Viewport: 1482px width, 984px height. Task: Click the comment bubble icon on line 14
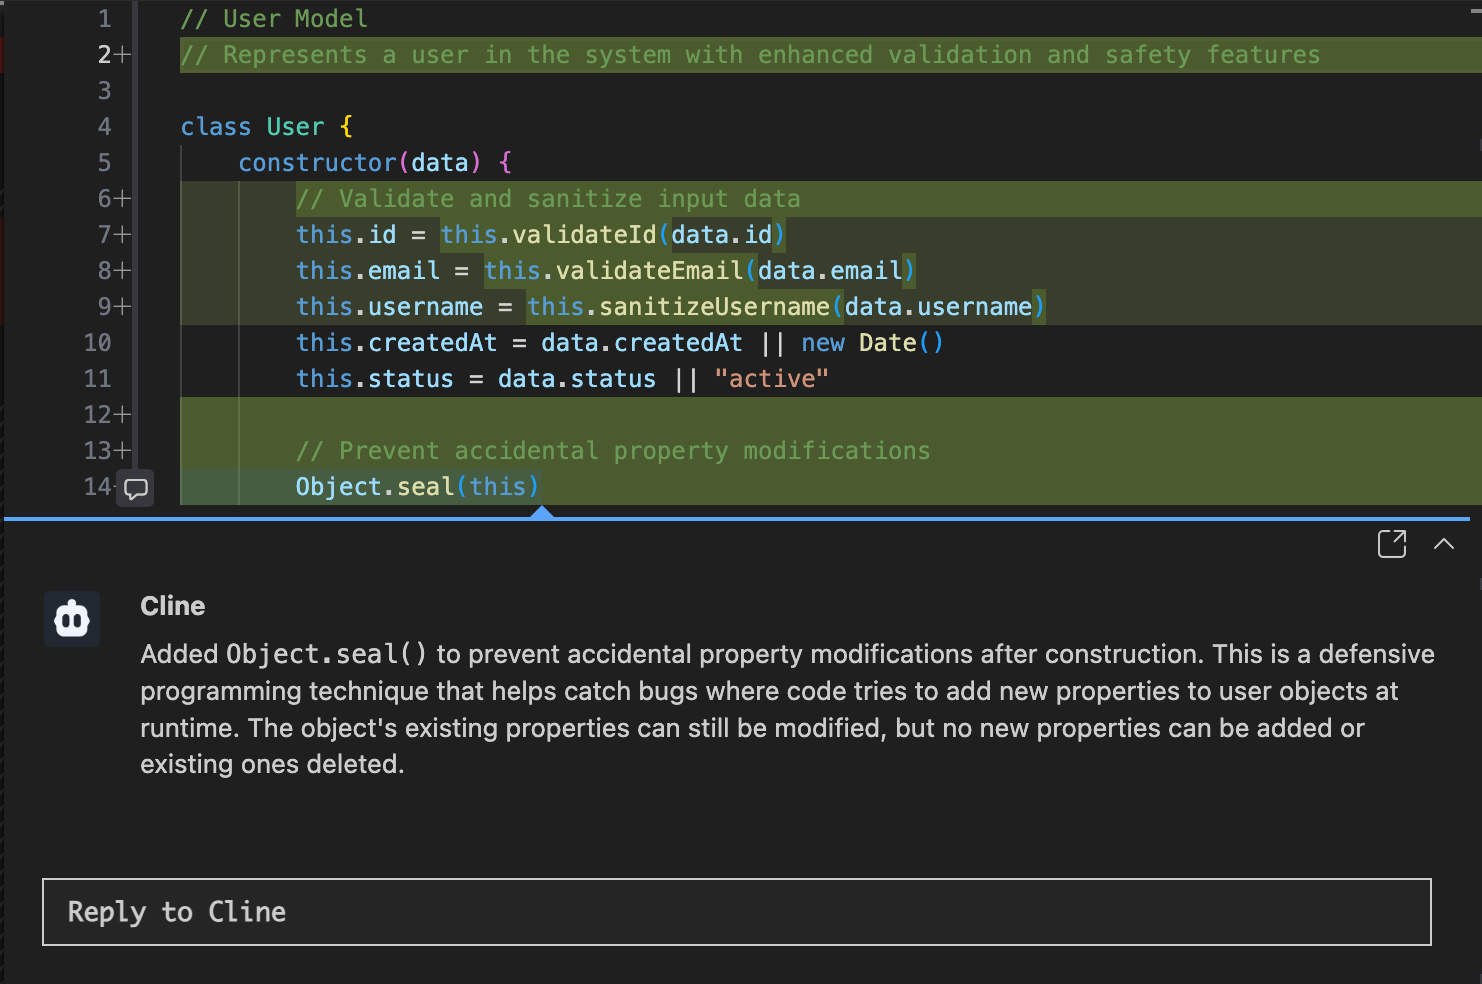tap(135, 488)
